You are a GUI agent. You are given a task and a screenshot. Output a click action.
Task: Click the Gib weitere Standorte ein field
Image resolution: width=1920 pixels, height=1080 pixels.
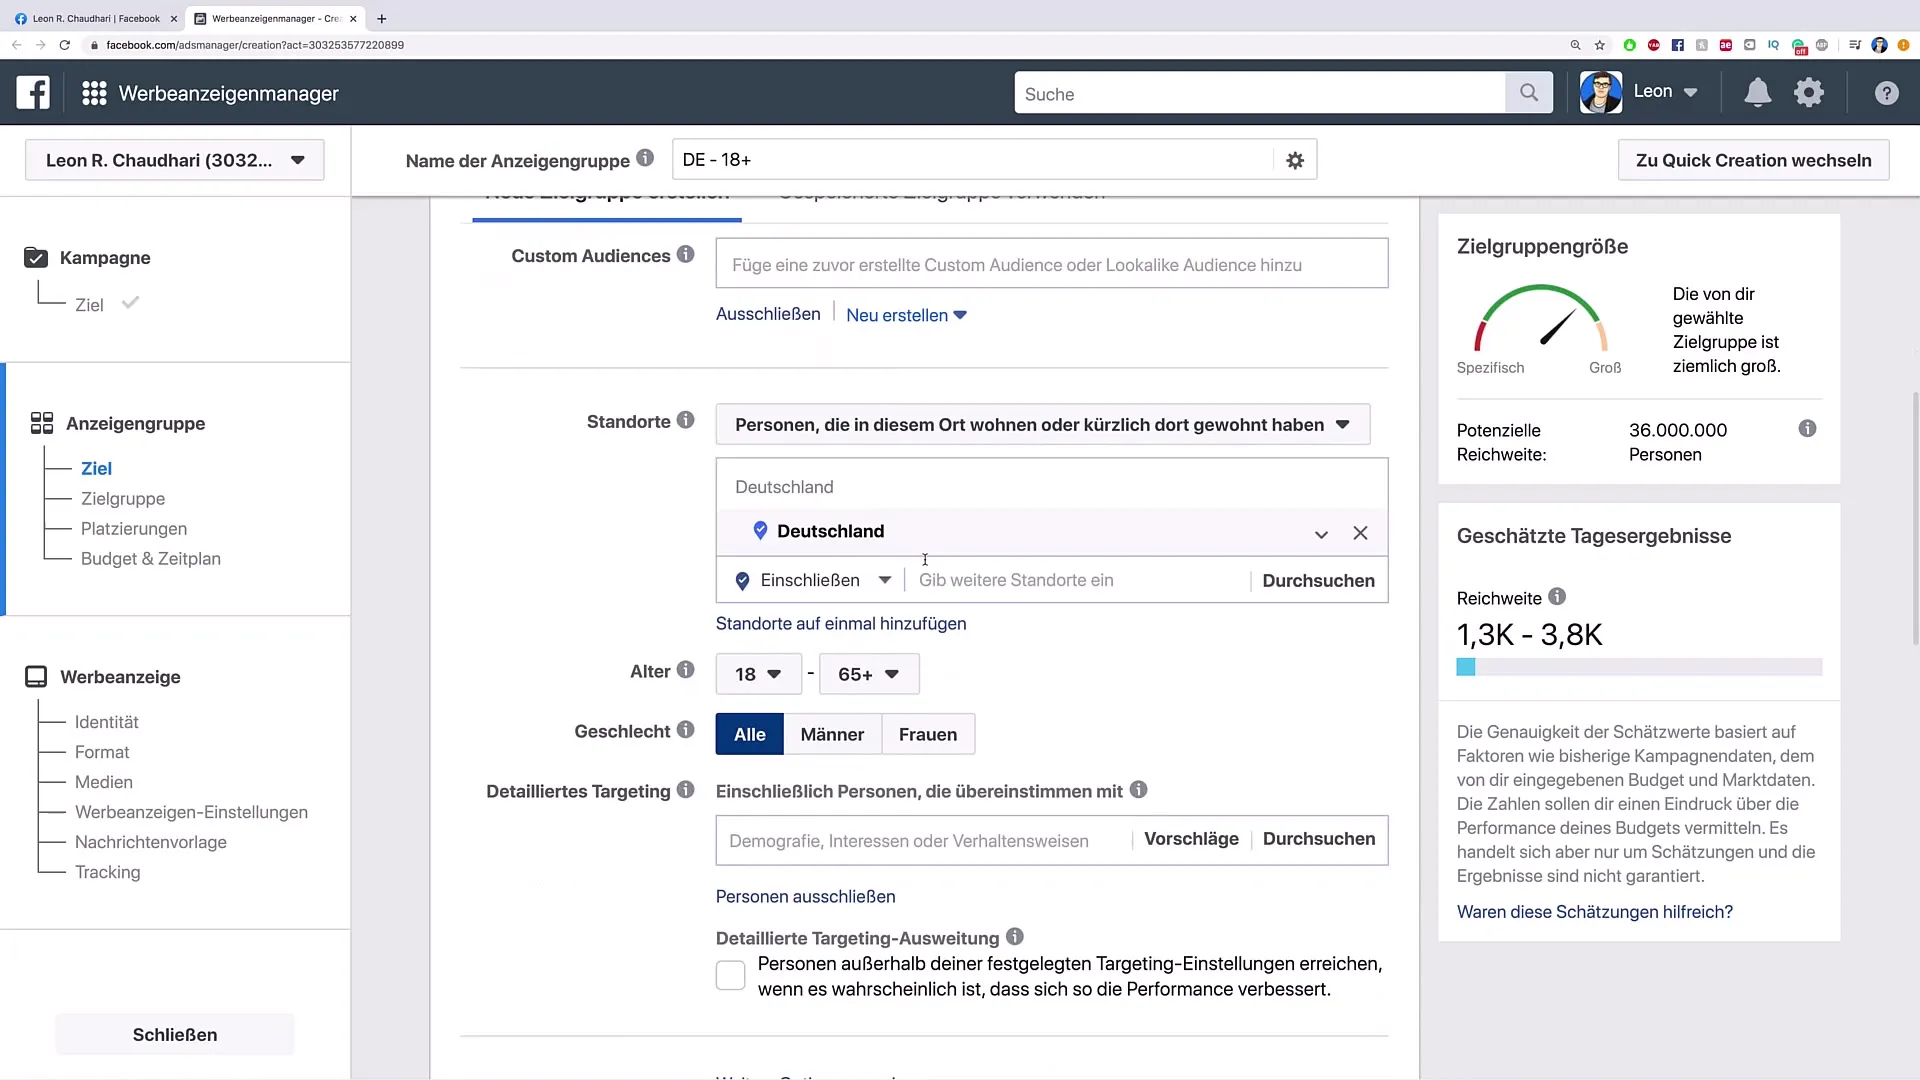(1078, 580)
